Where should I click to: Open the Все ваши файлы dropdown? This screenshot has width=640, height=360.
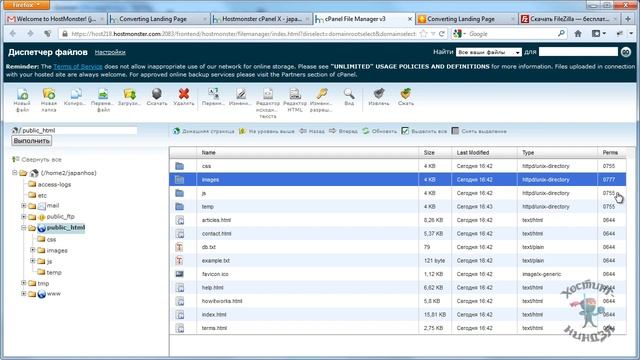(x=489, y=52)
